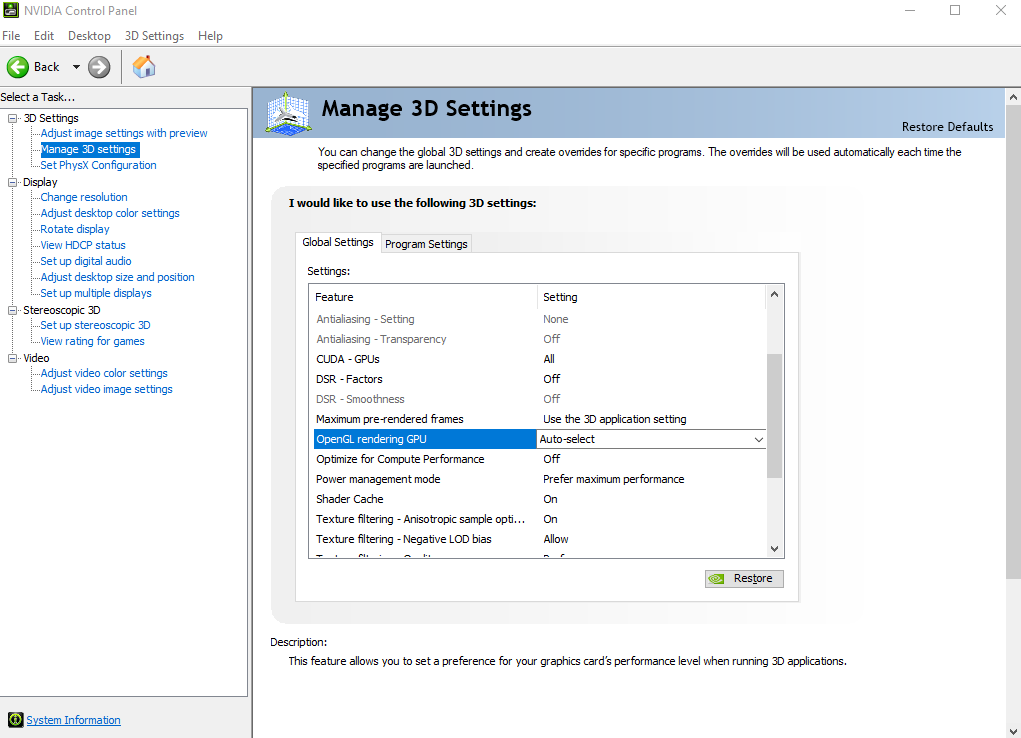Screen dimensions: 1021x738
Task: Click the System Information icon
Action: tap(16, 720)
